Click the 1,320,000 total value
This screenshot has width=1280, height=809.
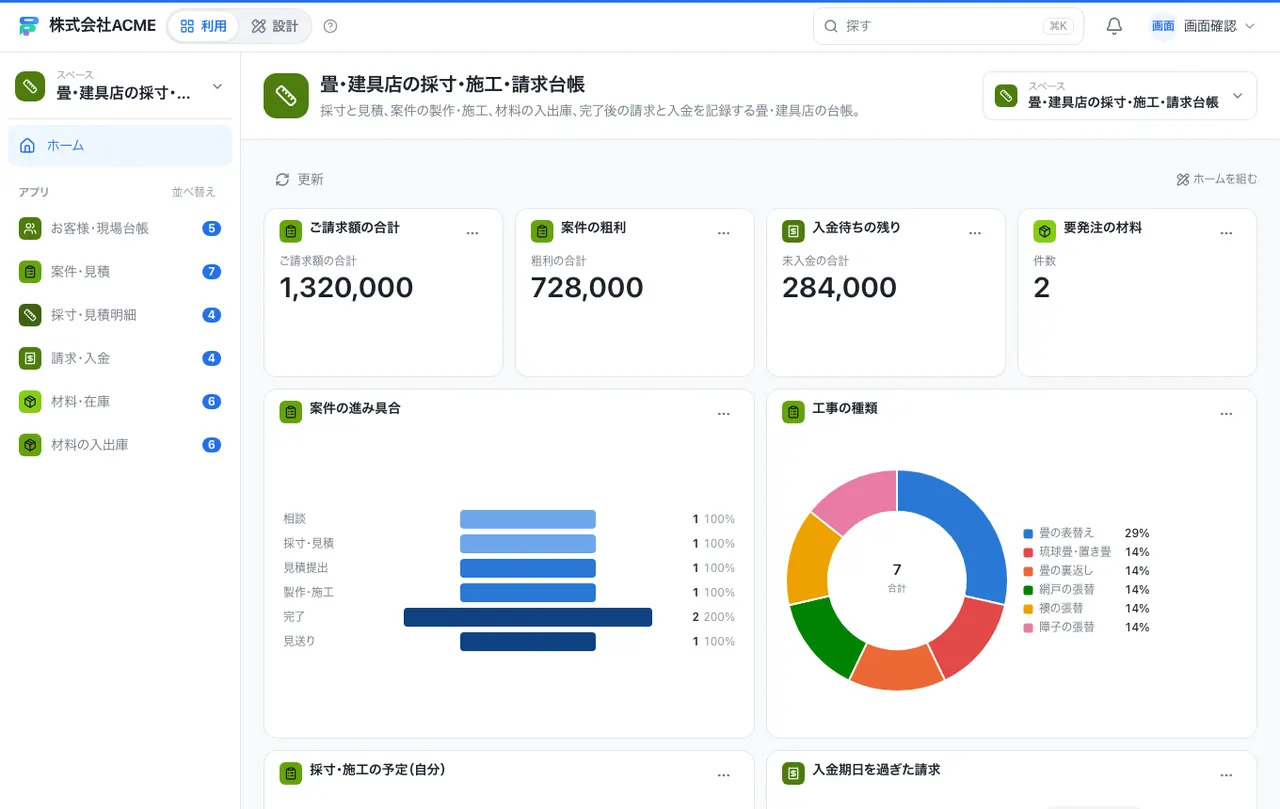[x=346, y=288]
